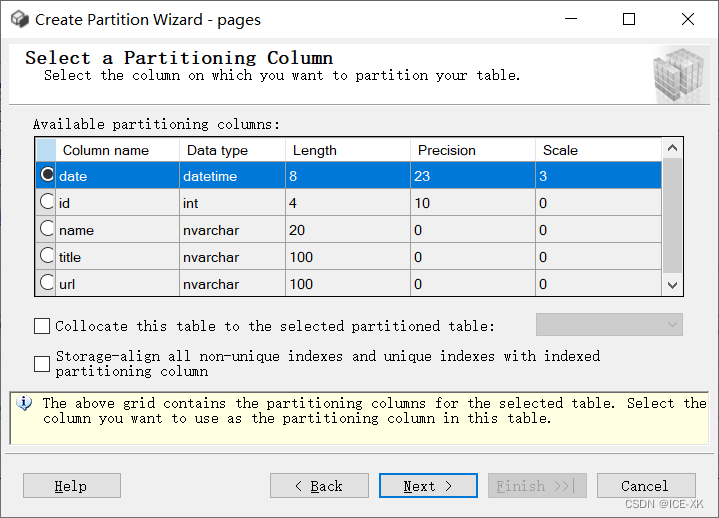Viewport: 719px width, 518px height.
Task: Pick the title column radio button
Action: click(x=47, y=256)
